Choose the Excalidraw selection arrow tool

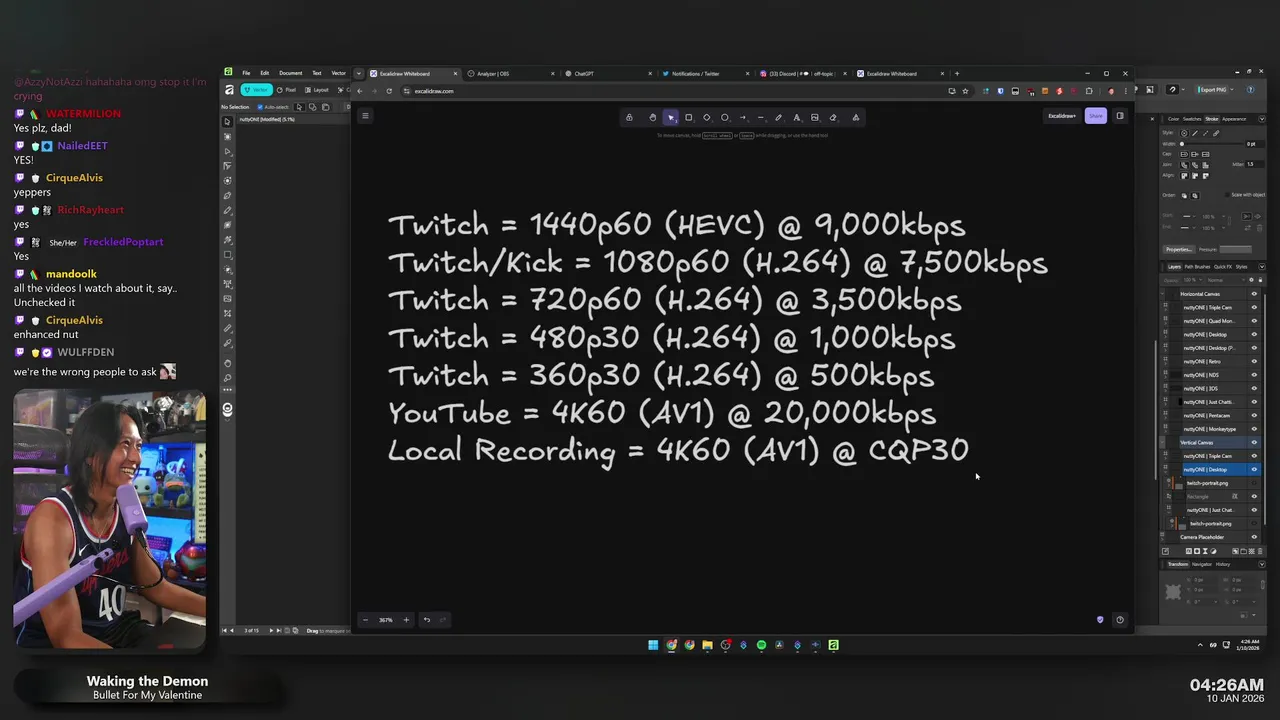click(671, 117)
